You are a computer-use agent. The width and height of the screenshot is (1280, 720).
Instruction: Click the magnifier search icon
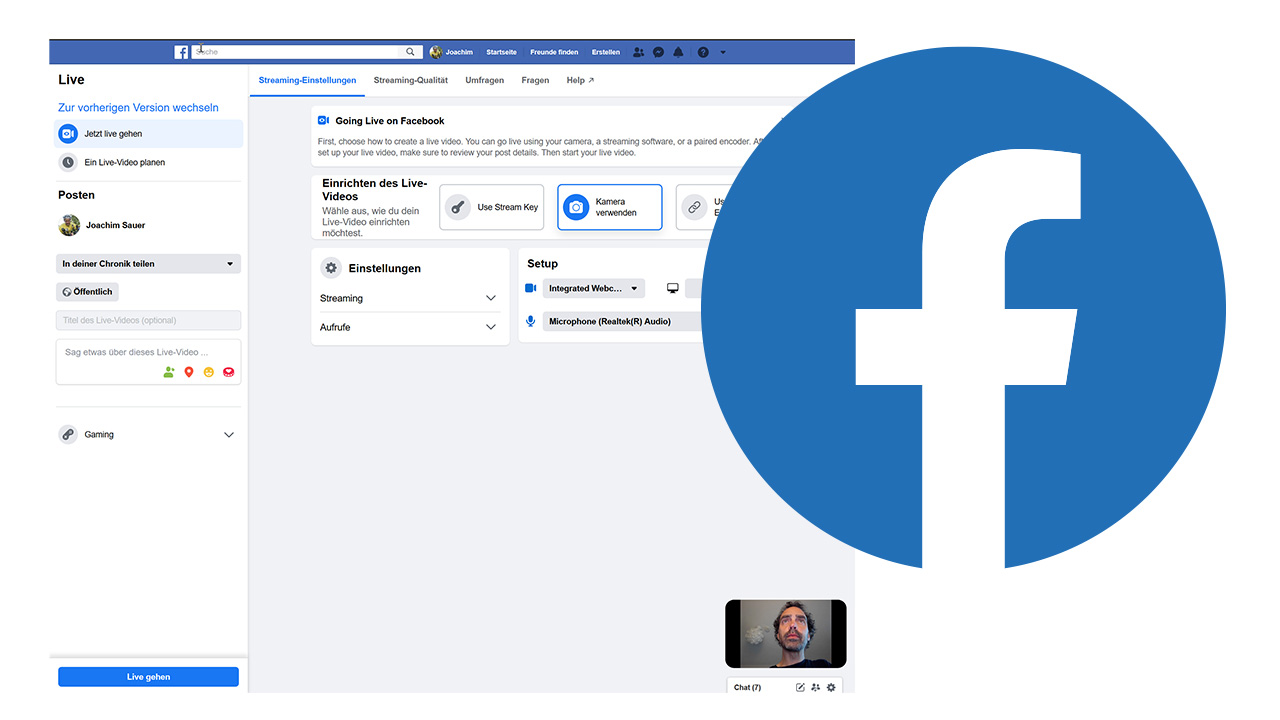pos(410,52)
